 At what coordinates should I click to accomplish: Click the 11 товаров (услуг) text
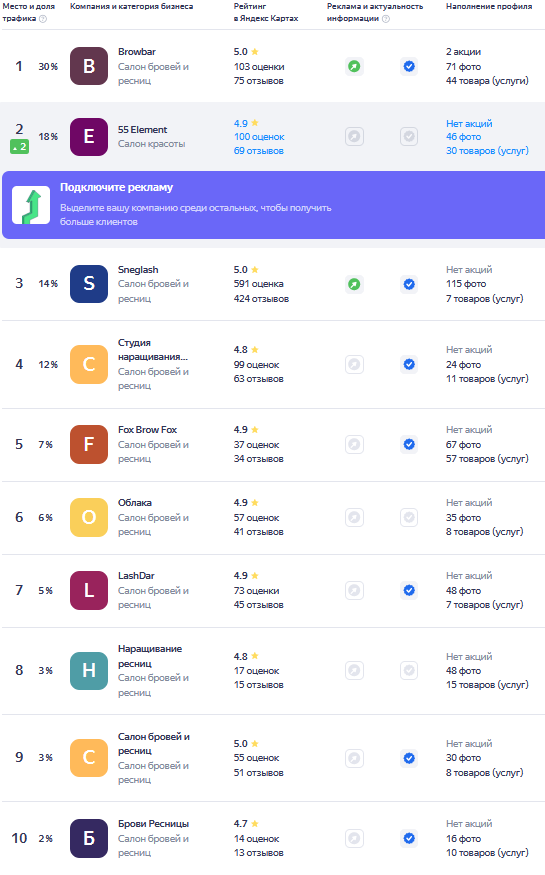tap(487, 378)
